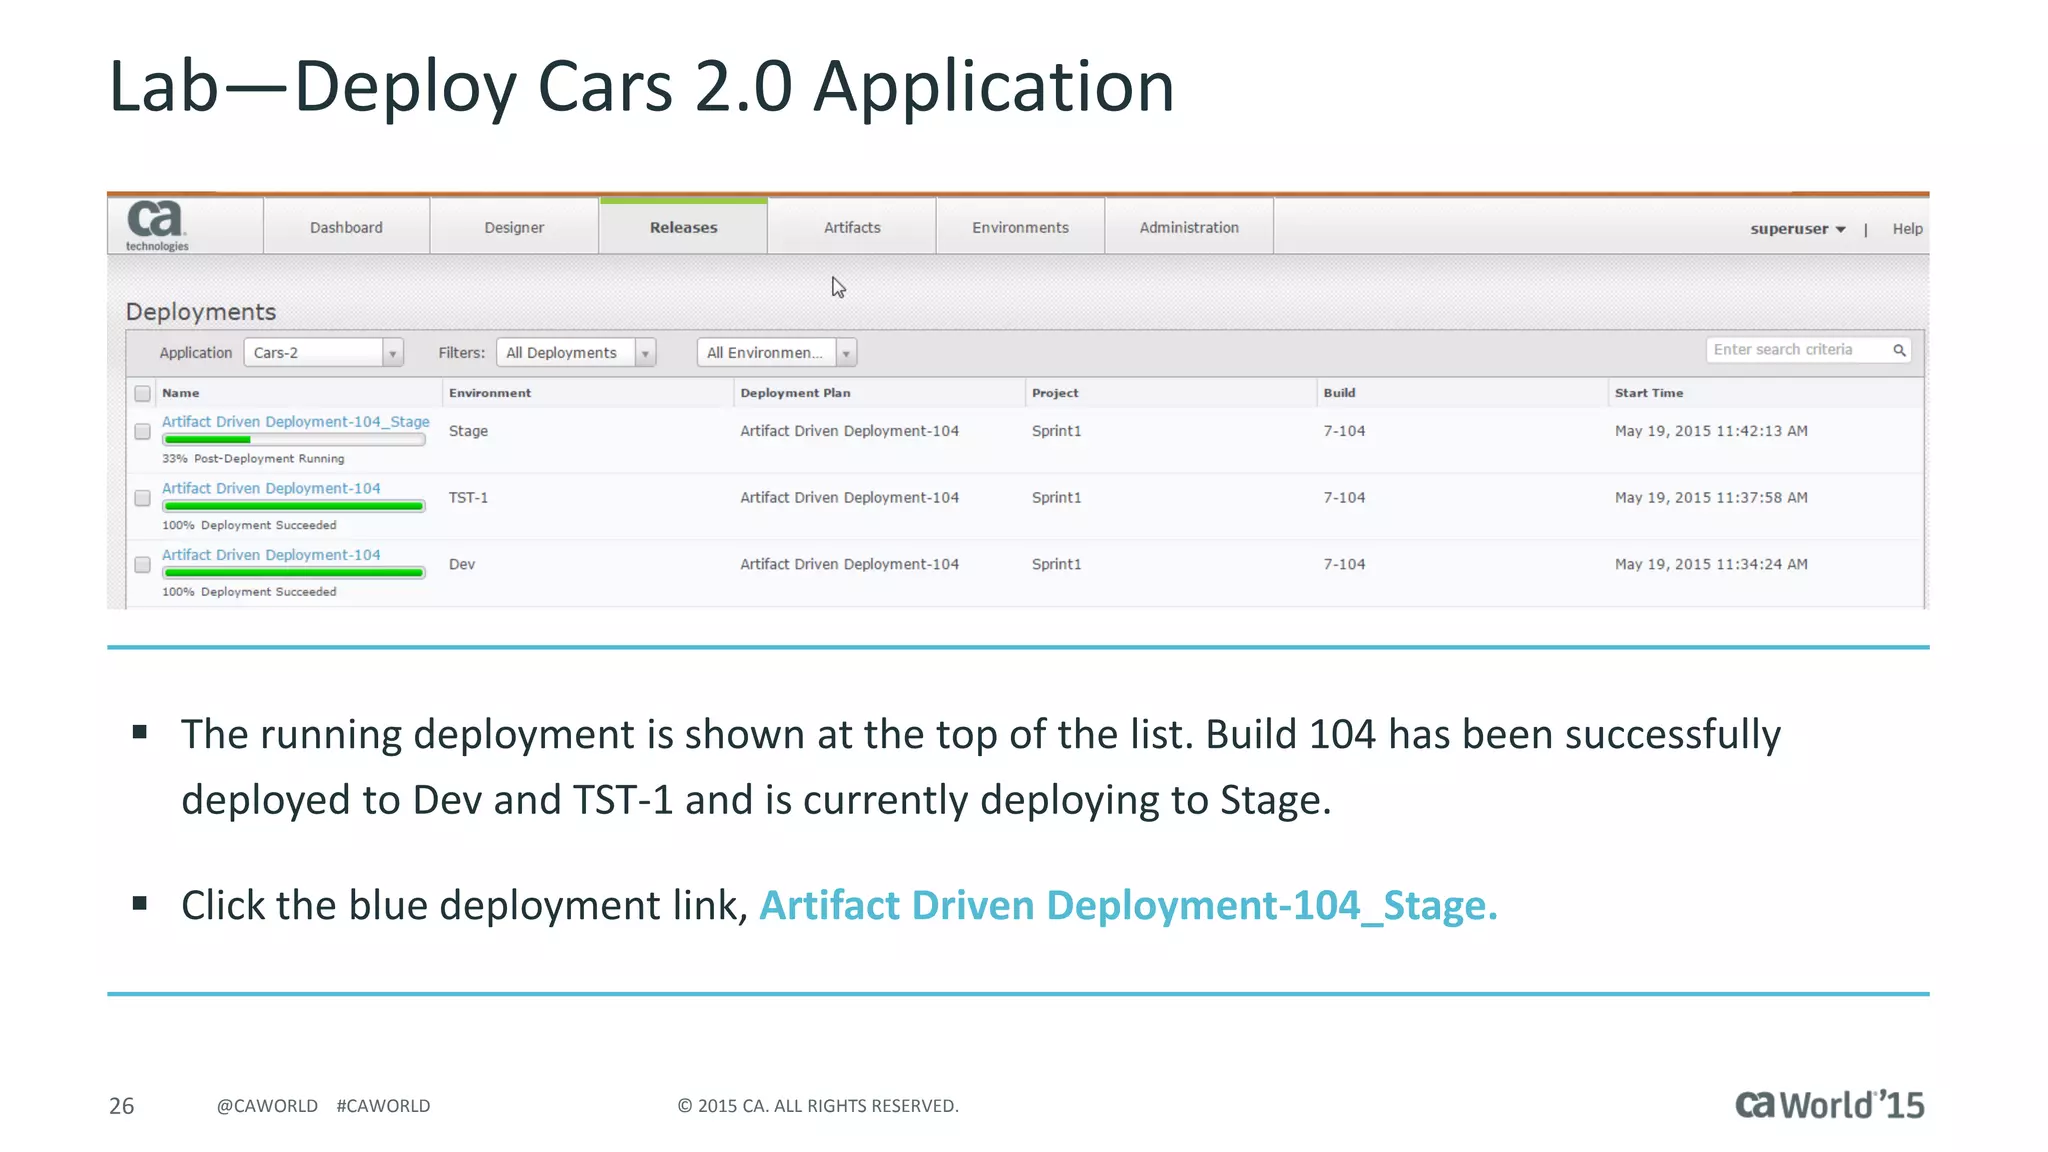
Task: Check the Dev deployment row checkbox
Action: (x=142, y=565)
